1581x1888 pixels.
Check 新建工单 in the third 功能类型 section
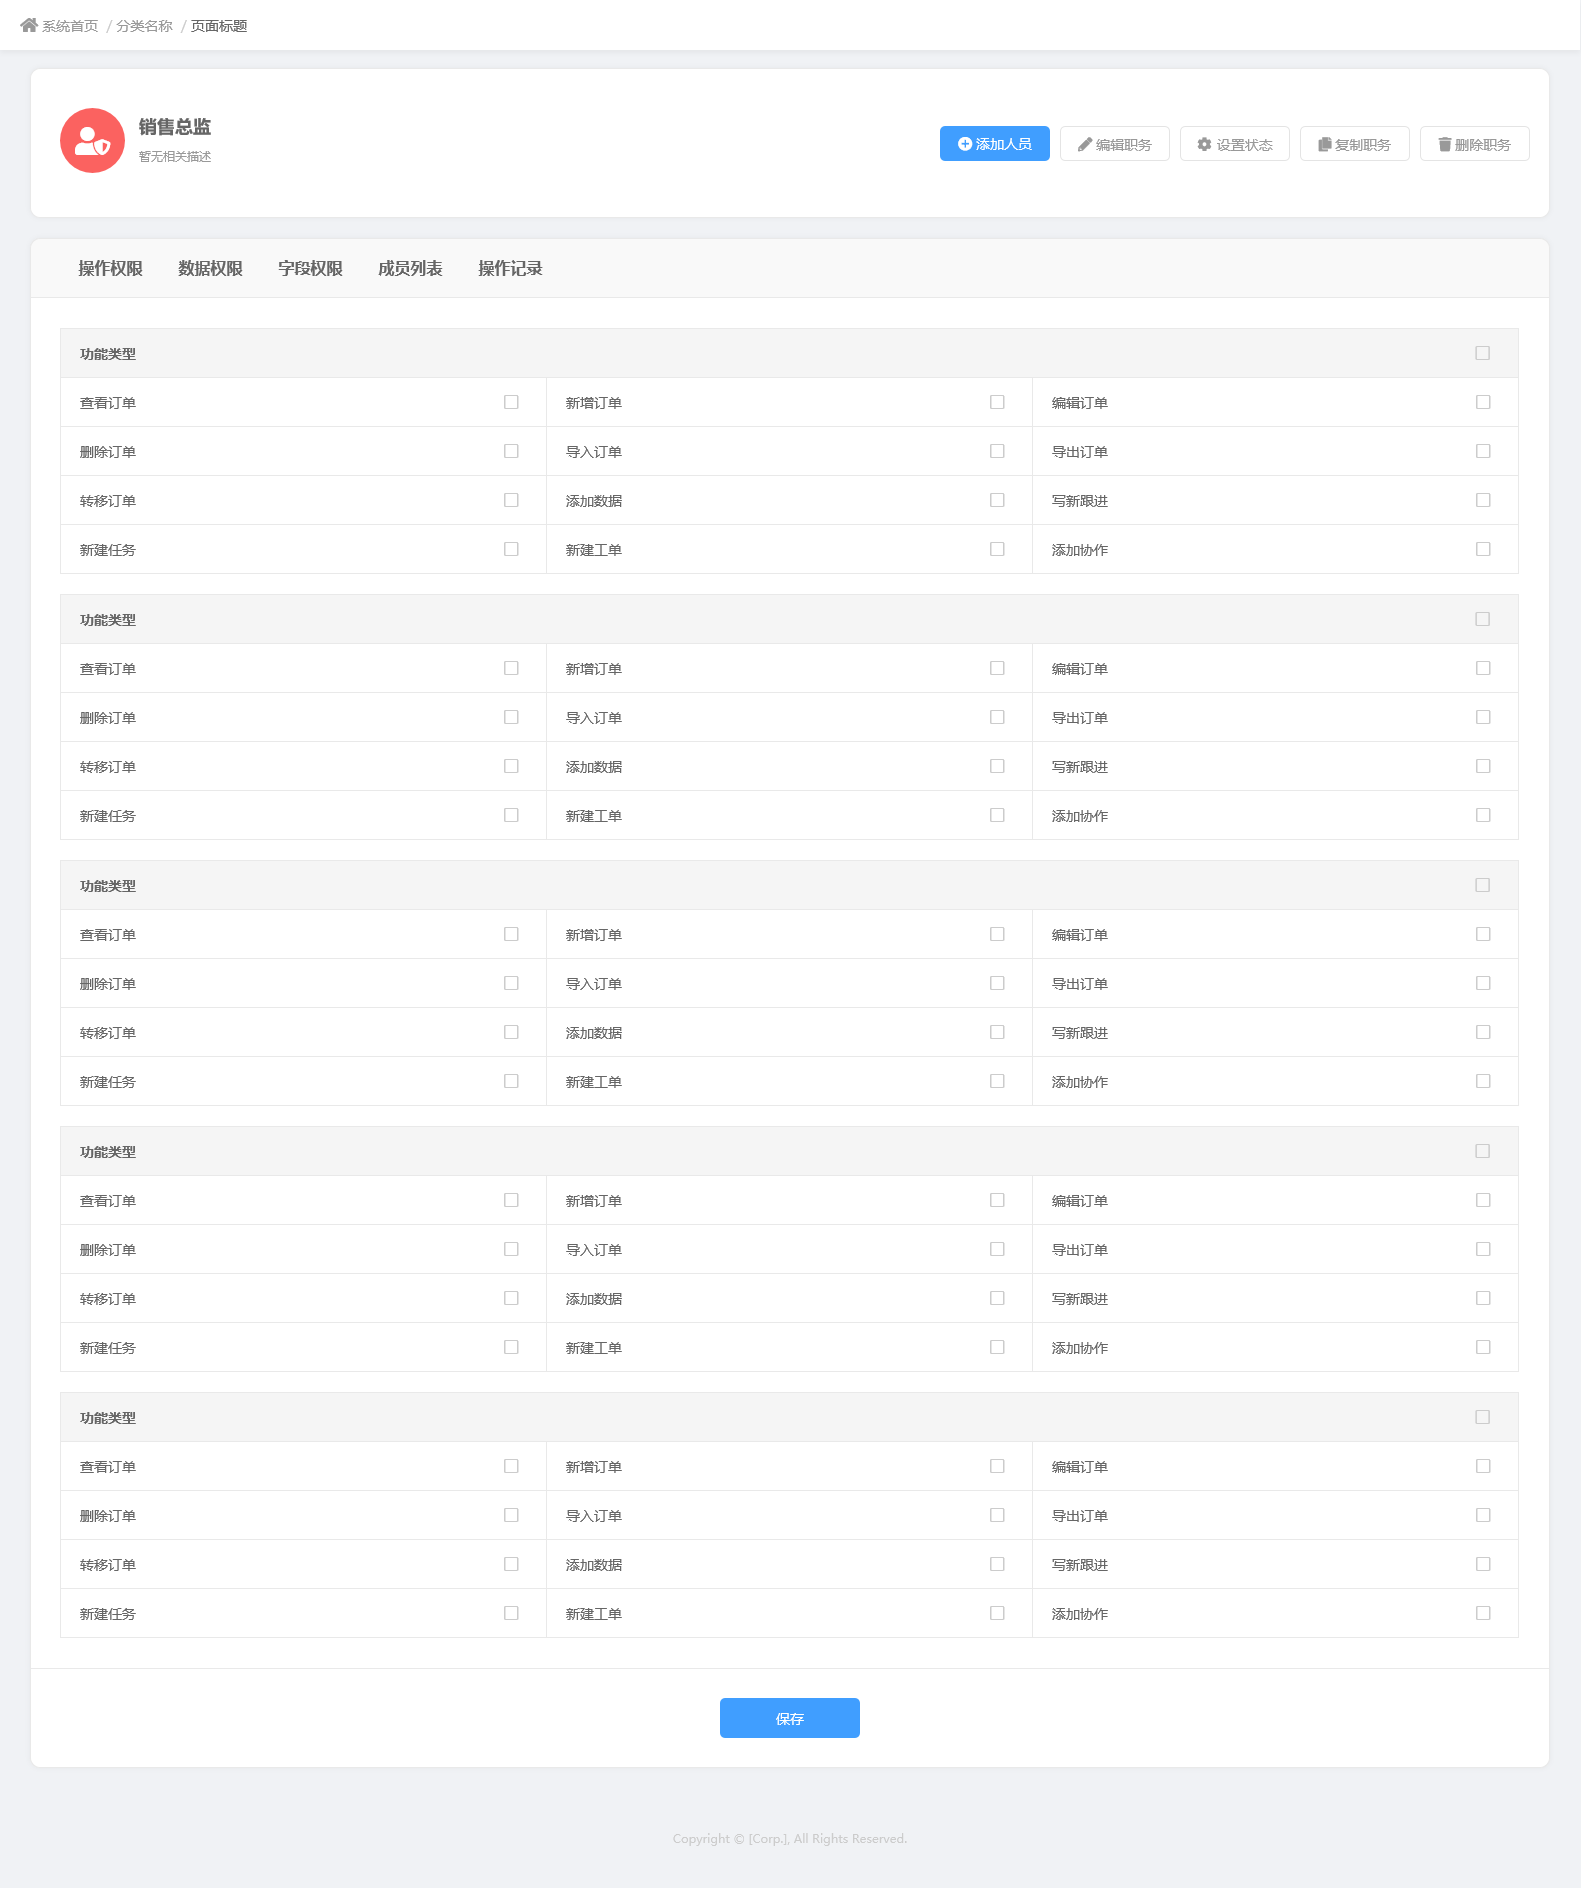997,1081
